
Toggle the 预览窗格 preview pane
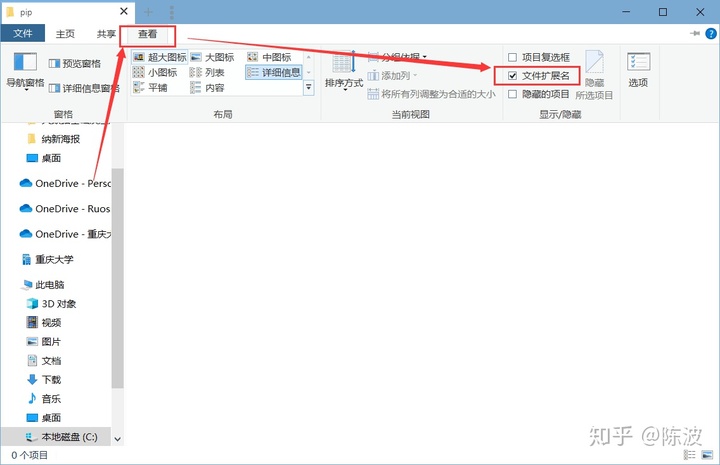(x=74, y=63)
